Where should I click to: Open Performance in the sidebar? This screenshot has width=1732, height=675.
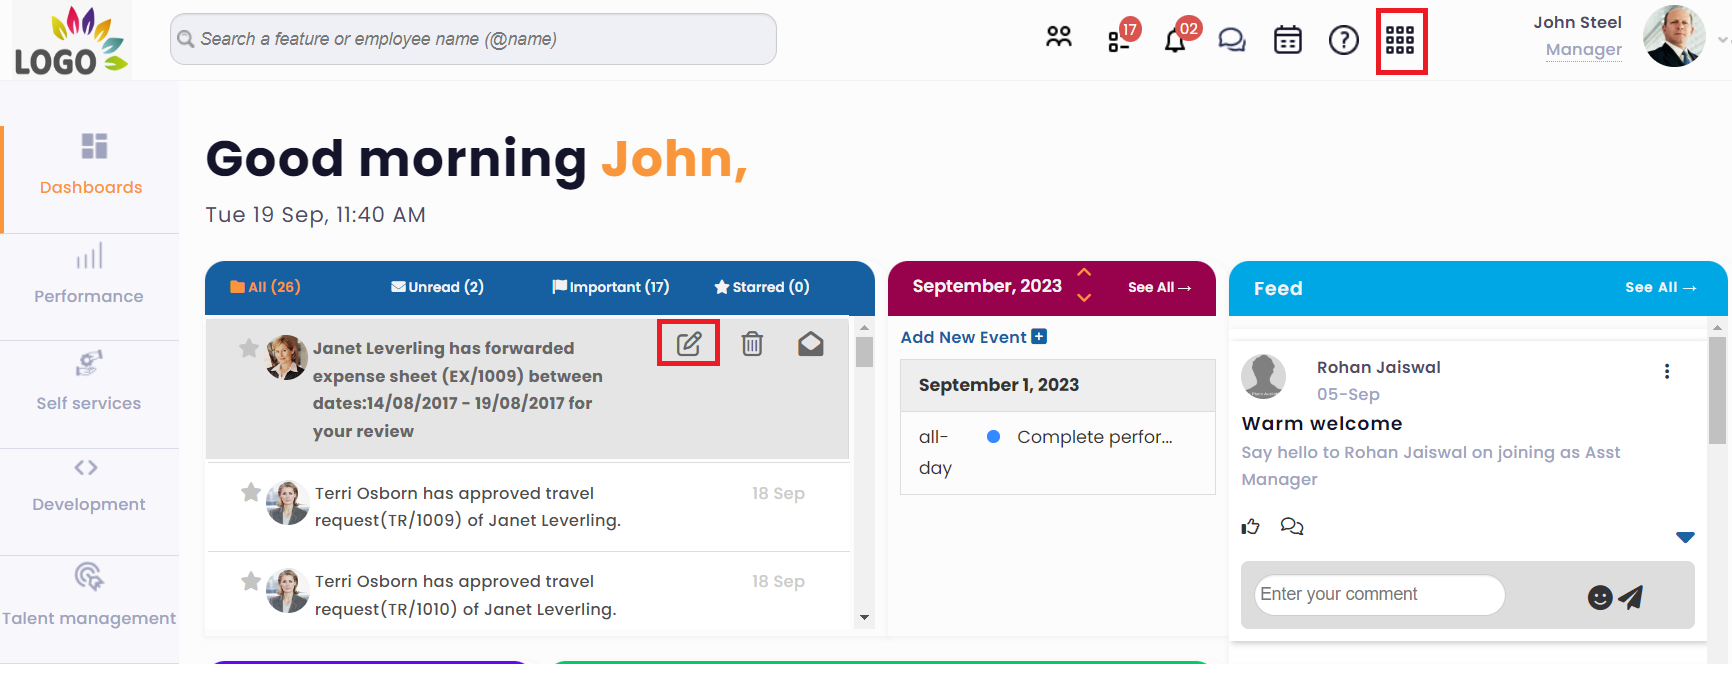89,275
